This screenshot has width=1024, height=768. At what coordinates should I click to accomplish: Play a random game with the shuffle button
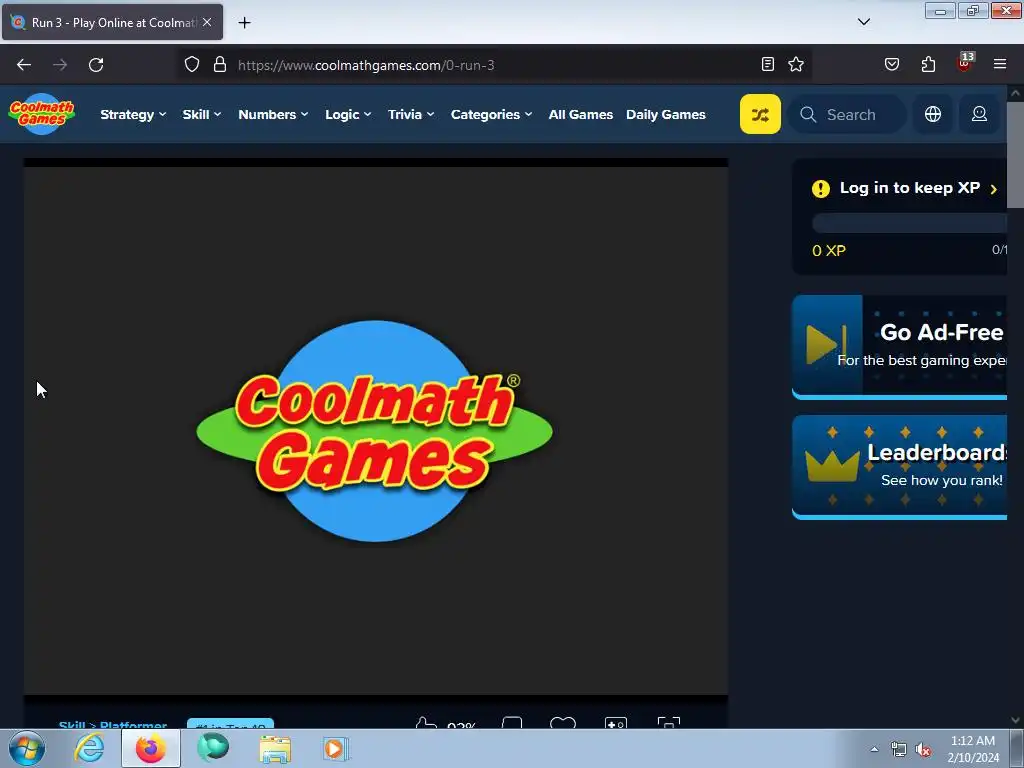point(760,114)
